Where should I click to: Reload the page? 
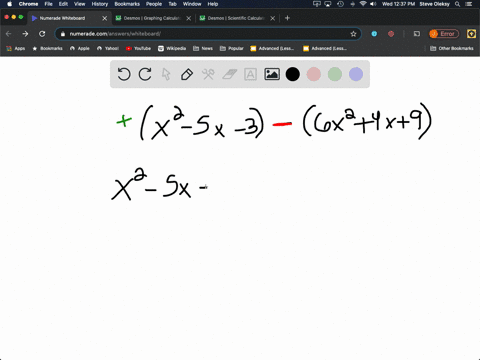tap(42, 34)
